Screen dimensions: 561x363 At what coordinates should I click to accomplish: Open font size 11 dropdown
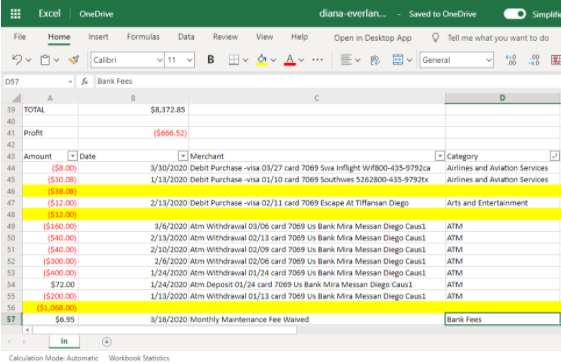(x=190, y=60)
